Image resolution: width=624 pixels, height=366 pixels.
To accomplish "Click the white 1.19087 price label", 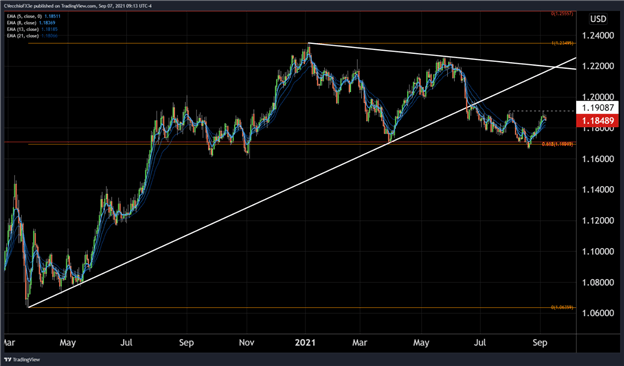I will pos(597,107).
